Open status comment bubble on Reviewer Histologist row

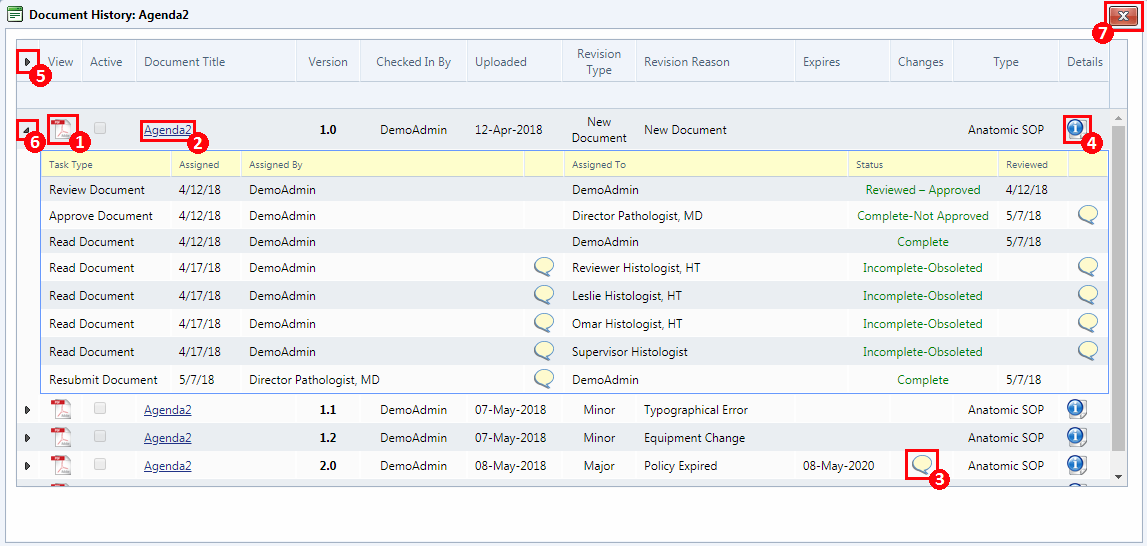(1088, 268)
